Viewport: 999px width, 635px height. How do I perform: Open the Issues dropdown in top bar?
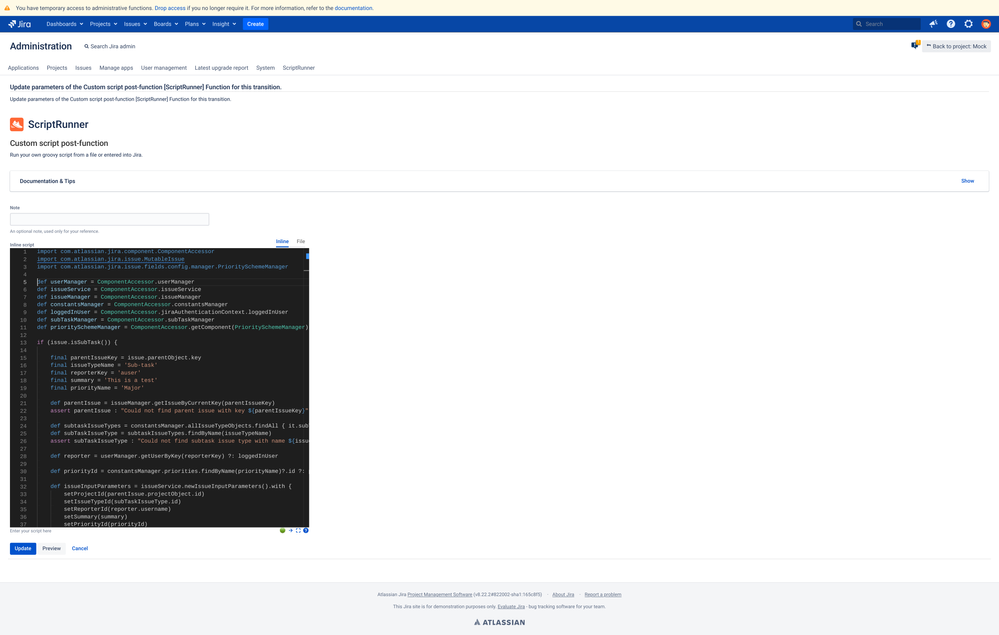135,24
